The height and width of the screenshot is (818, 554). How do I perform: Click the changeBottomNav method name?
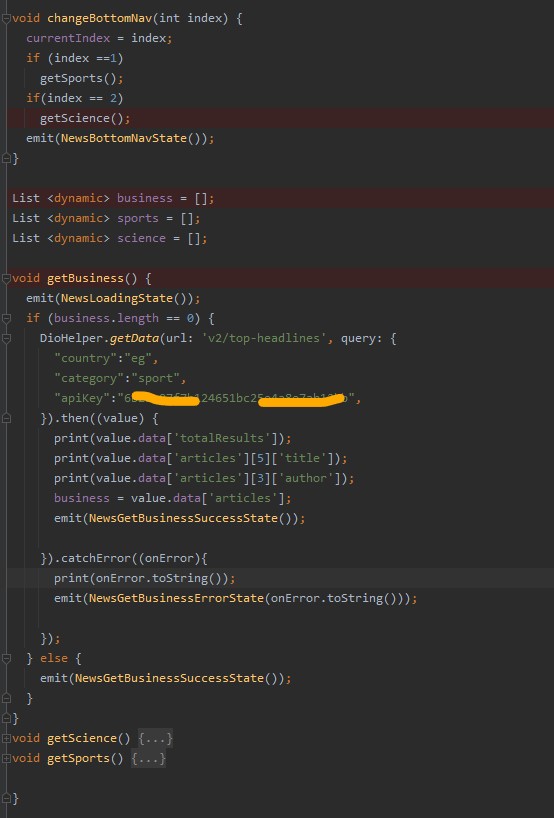[100, 18]
